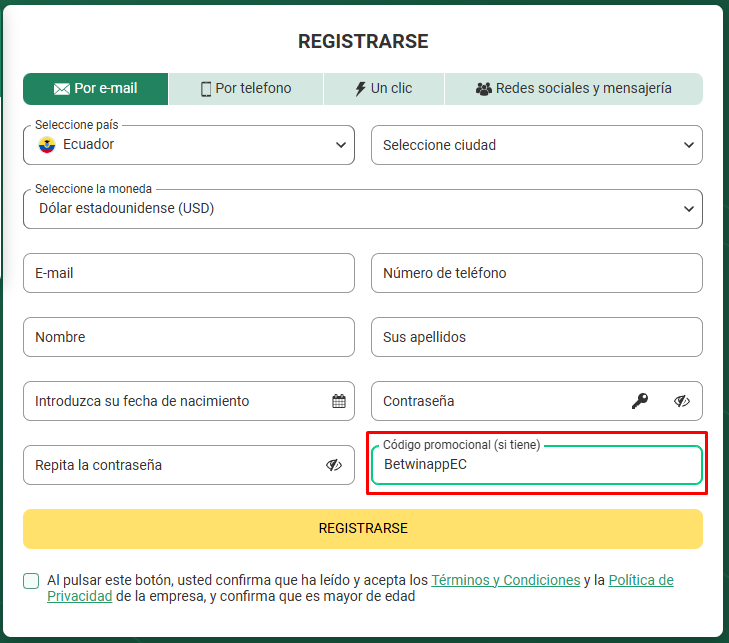Open the Seleccione la moneda currency dropdown
The image size is (729, 643).
[x=363, y=209]
